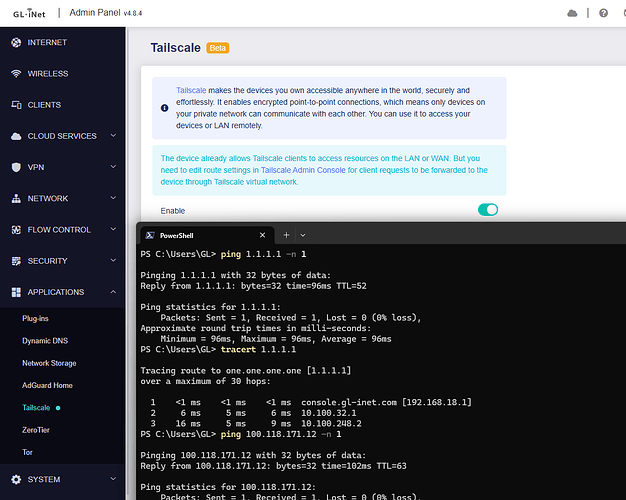Add a new PowerShell tab

point(286,235)
